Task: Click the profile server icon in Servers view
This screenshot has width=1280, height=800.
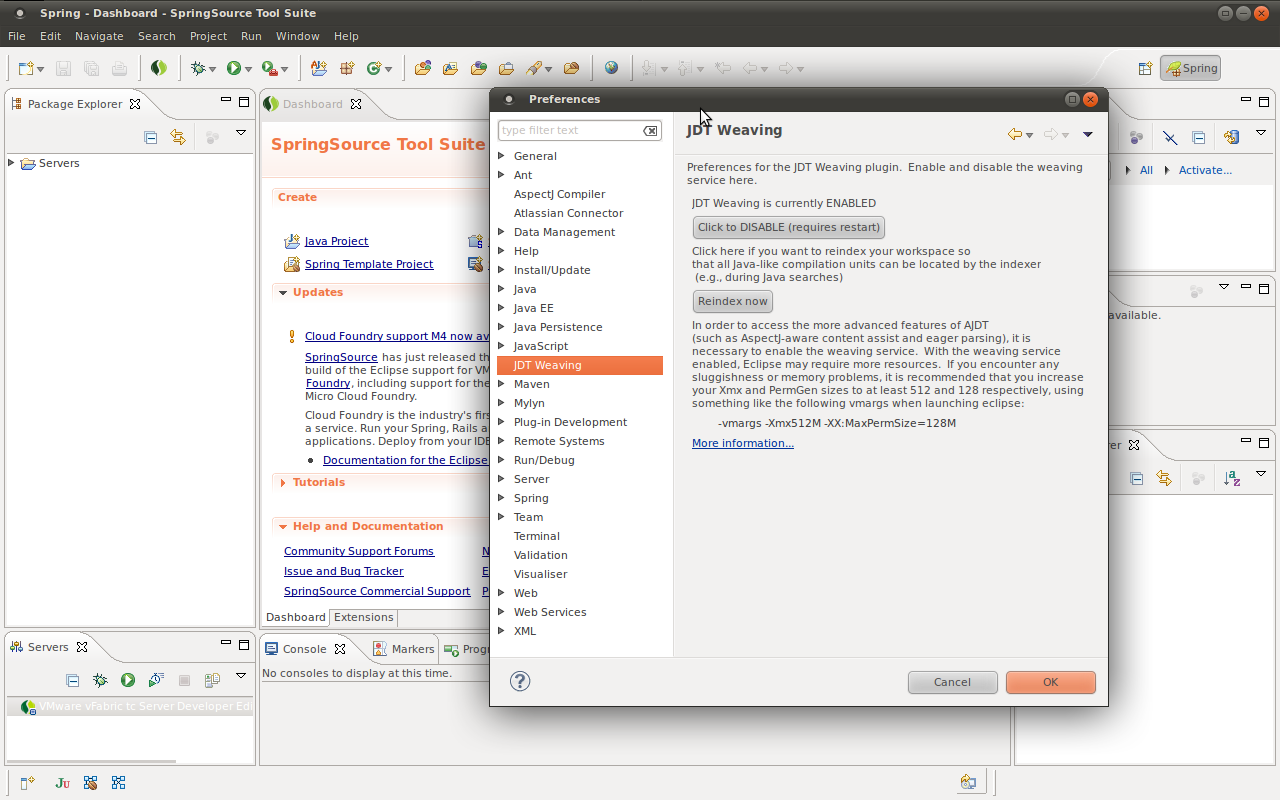Action: coord(156,680)
